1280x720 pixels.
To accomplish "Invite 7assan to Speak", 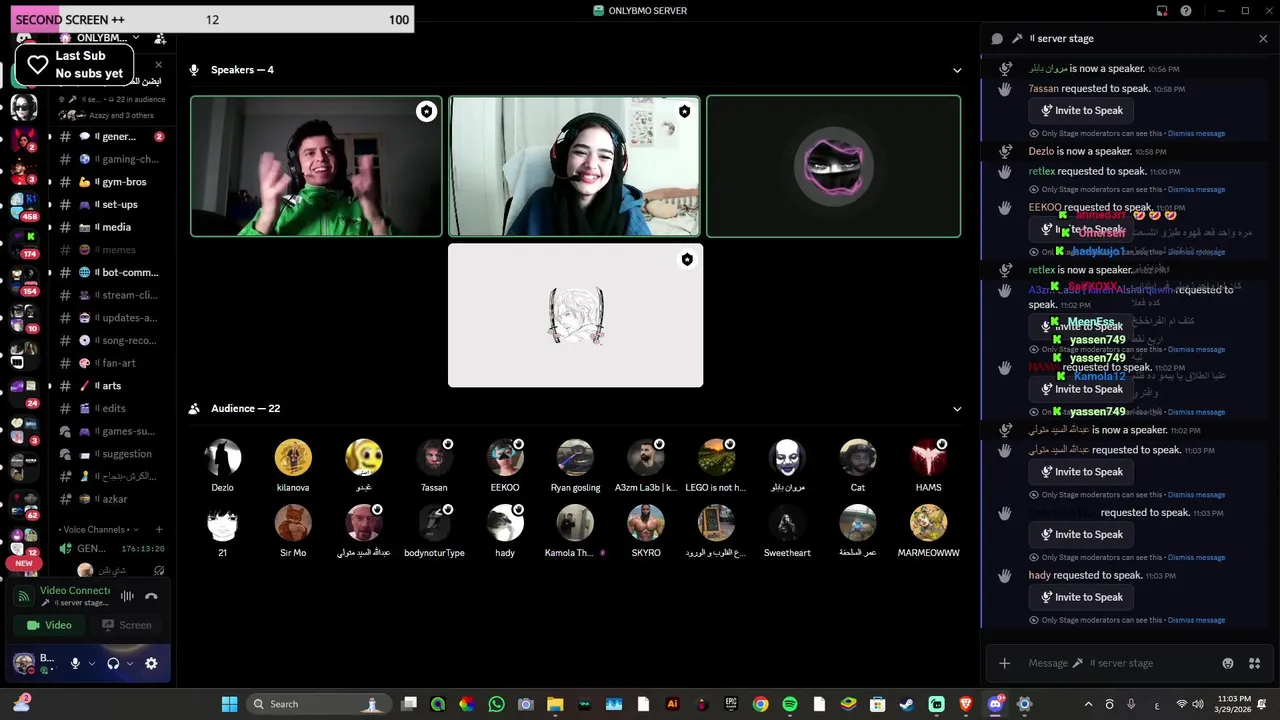I will [x=1081, y=111].
